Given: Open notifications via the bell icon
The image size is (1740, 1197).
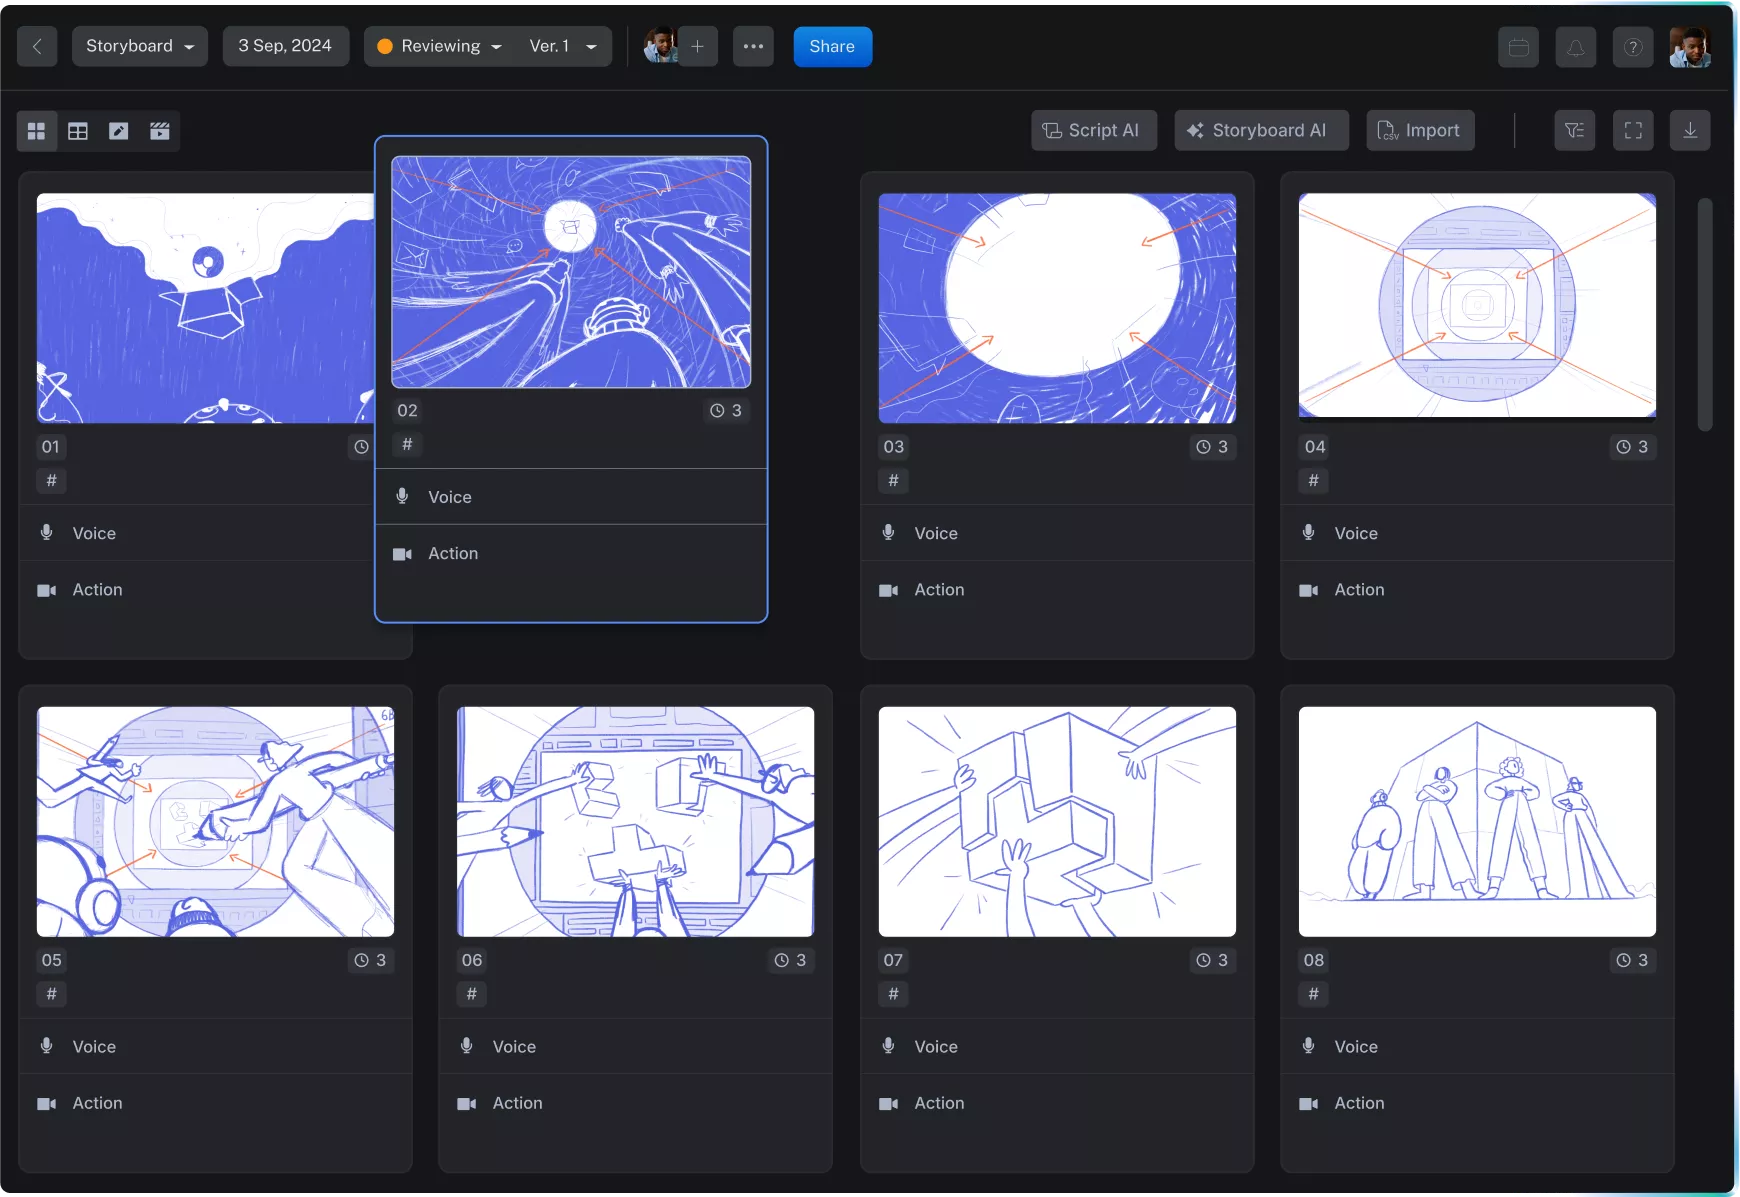Looking at the screenshot, I should (1575, 46).
